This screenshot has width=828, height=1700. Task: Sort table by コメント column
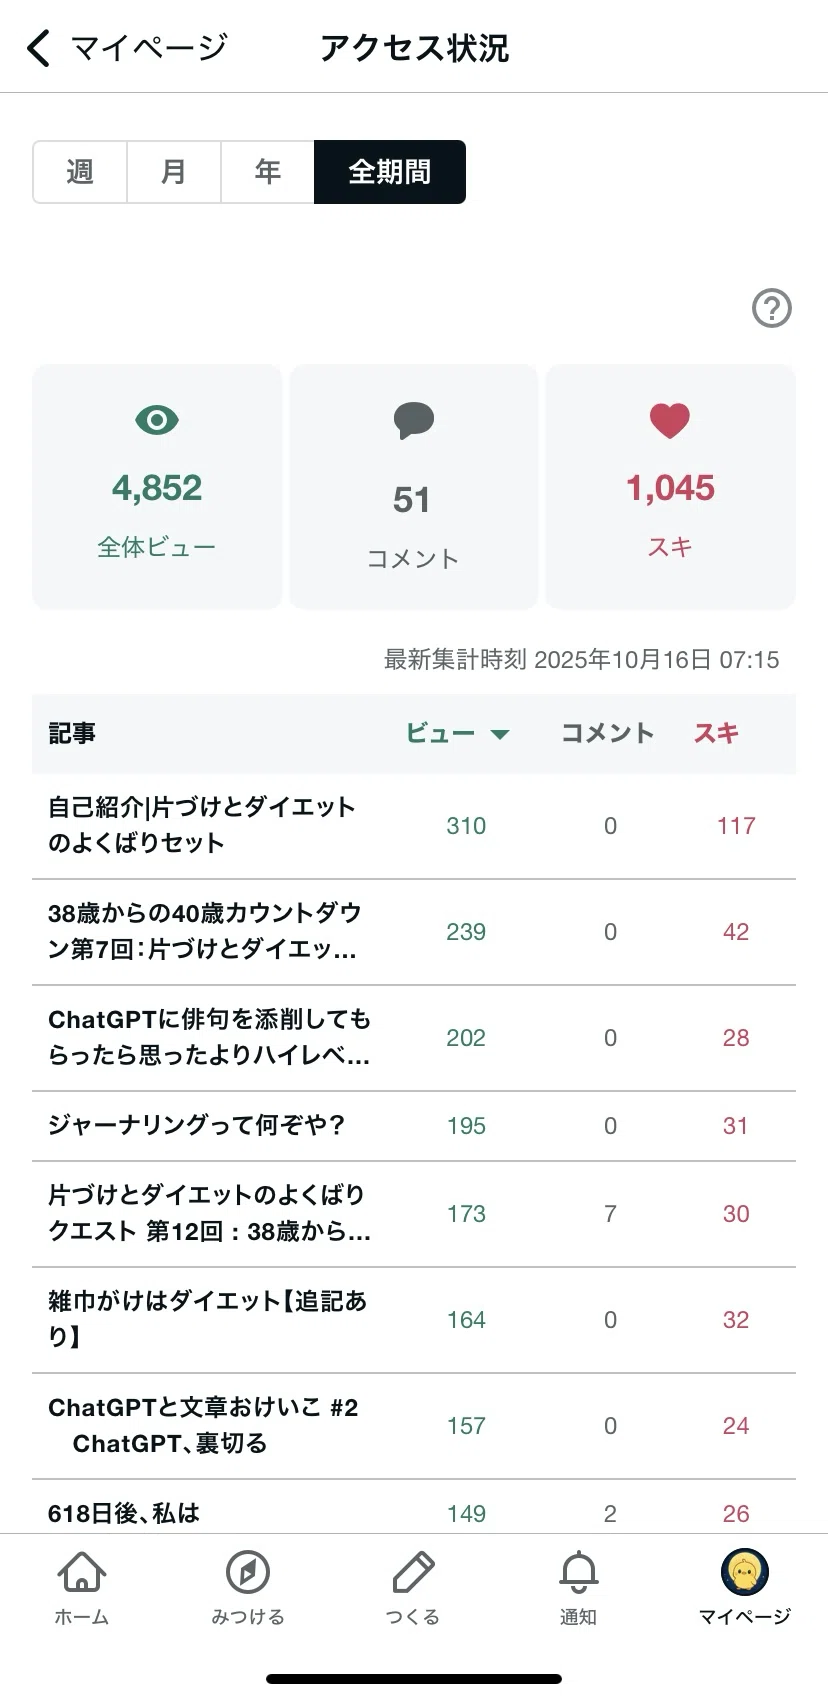coord(607,733)
